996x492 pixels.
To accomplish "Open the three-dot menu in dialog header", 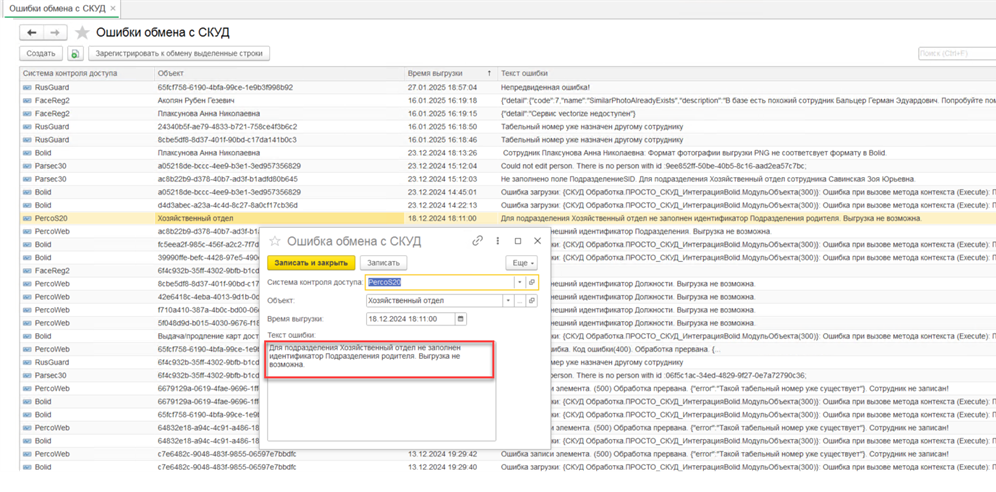I will pyautogui.click(x=498, y=241).
